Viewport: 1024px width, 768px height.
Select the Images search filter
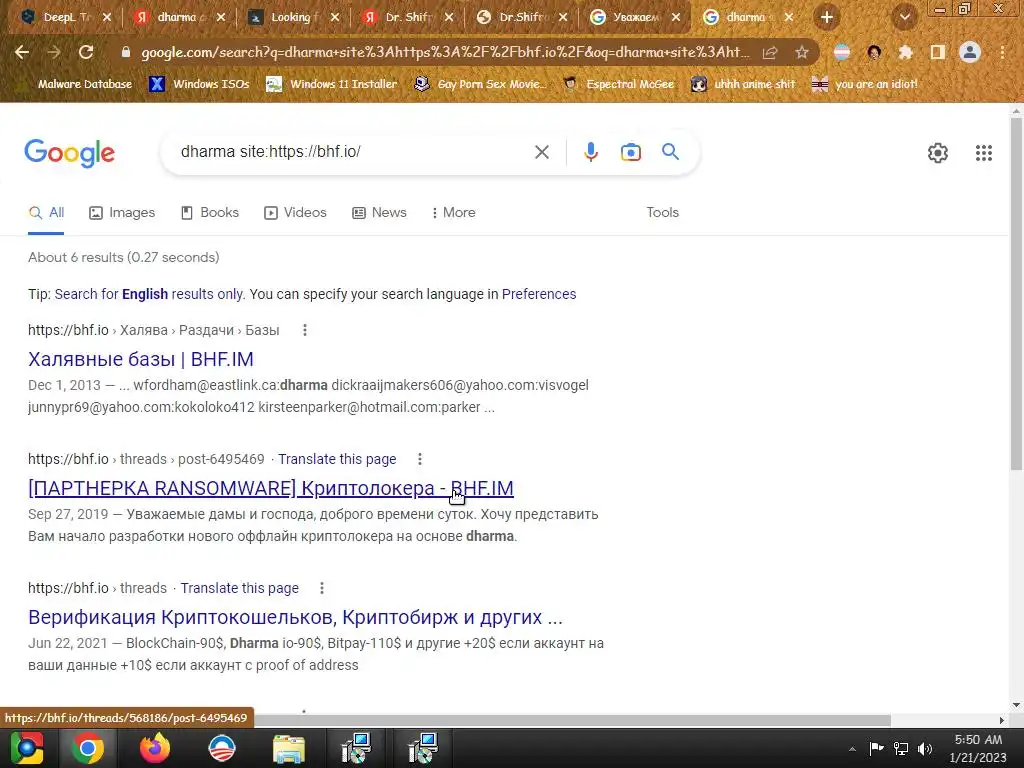pos(122,212)
